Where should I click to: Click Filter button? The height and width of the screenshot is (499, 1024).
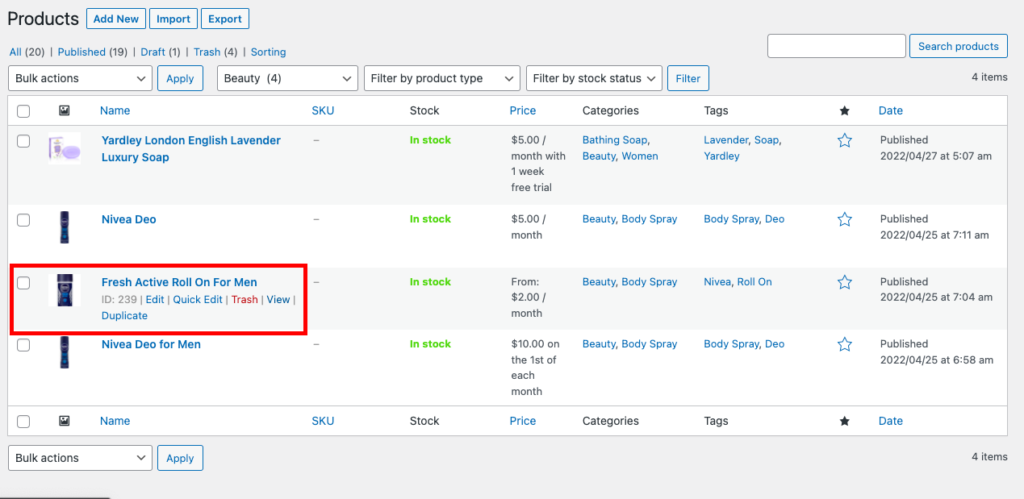[688, 78]
